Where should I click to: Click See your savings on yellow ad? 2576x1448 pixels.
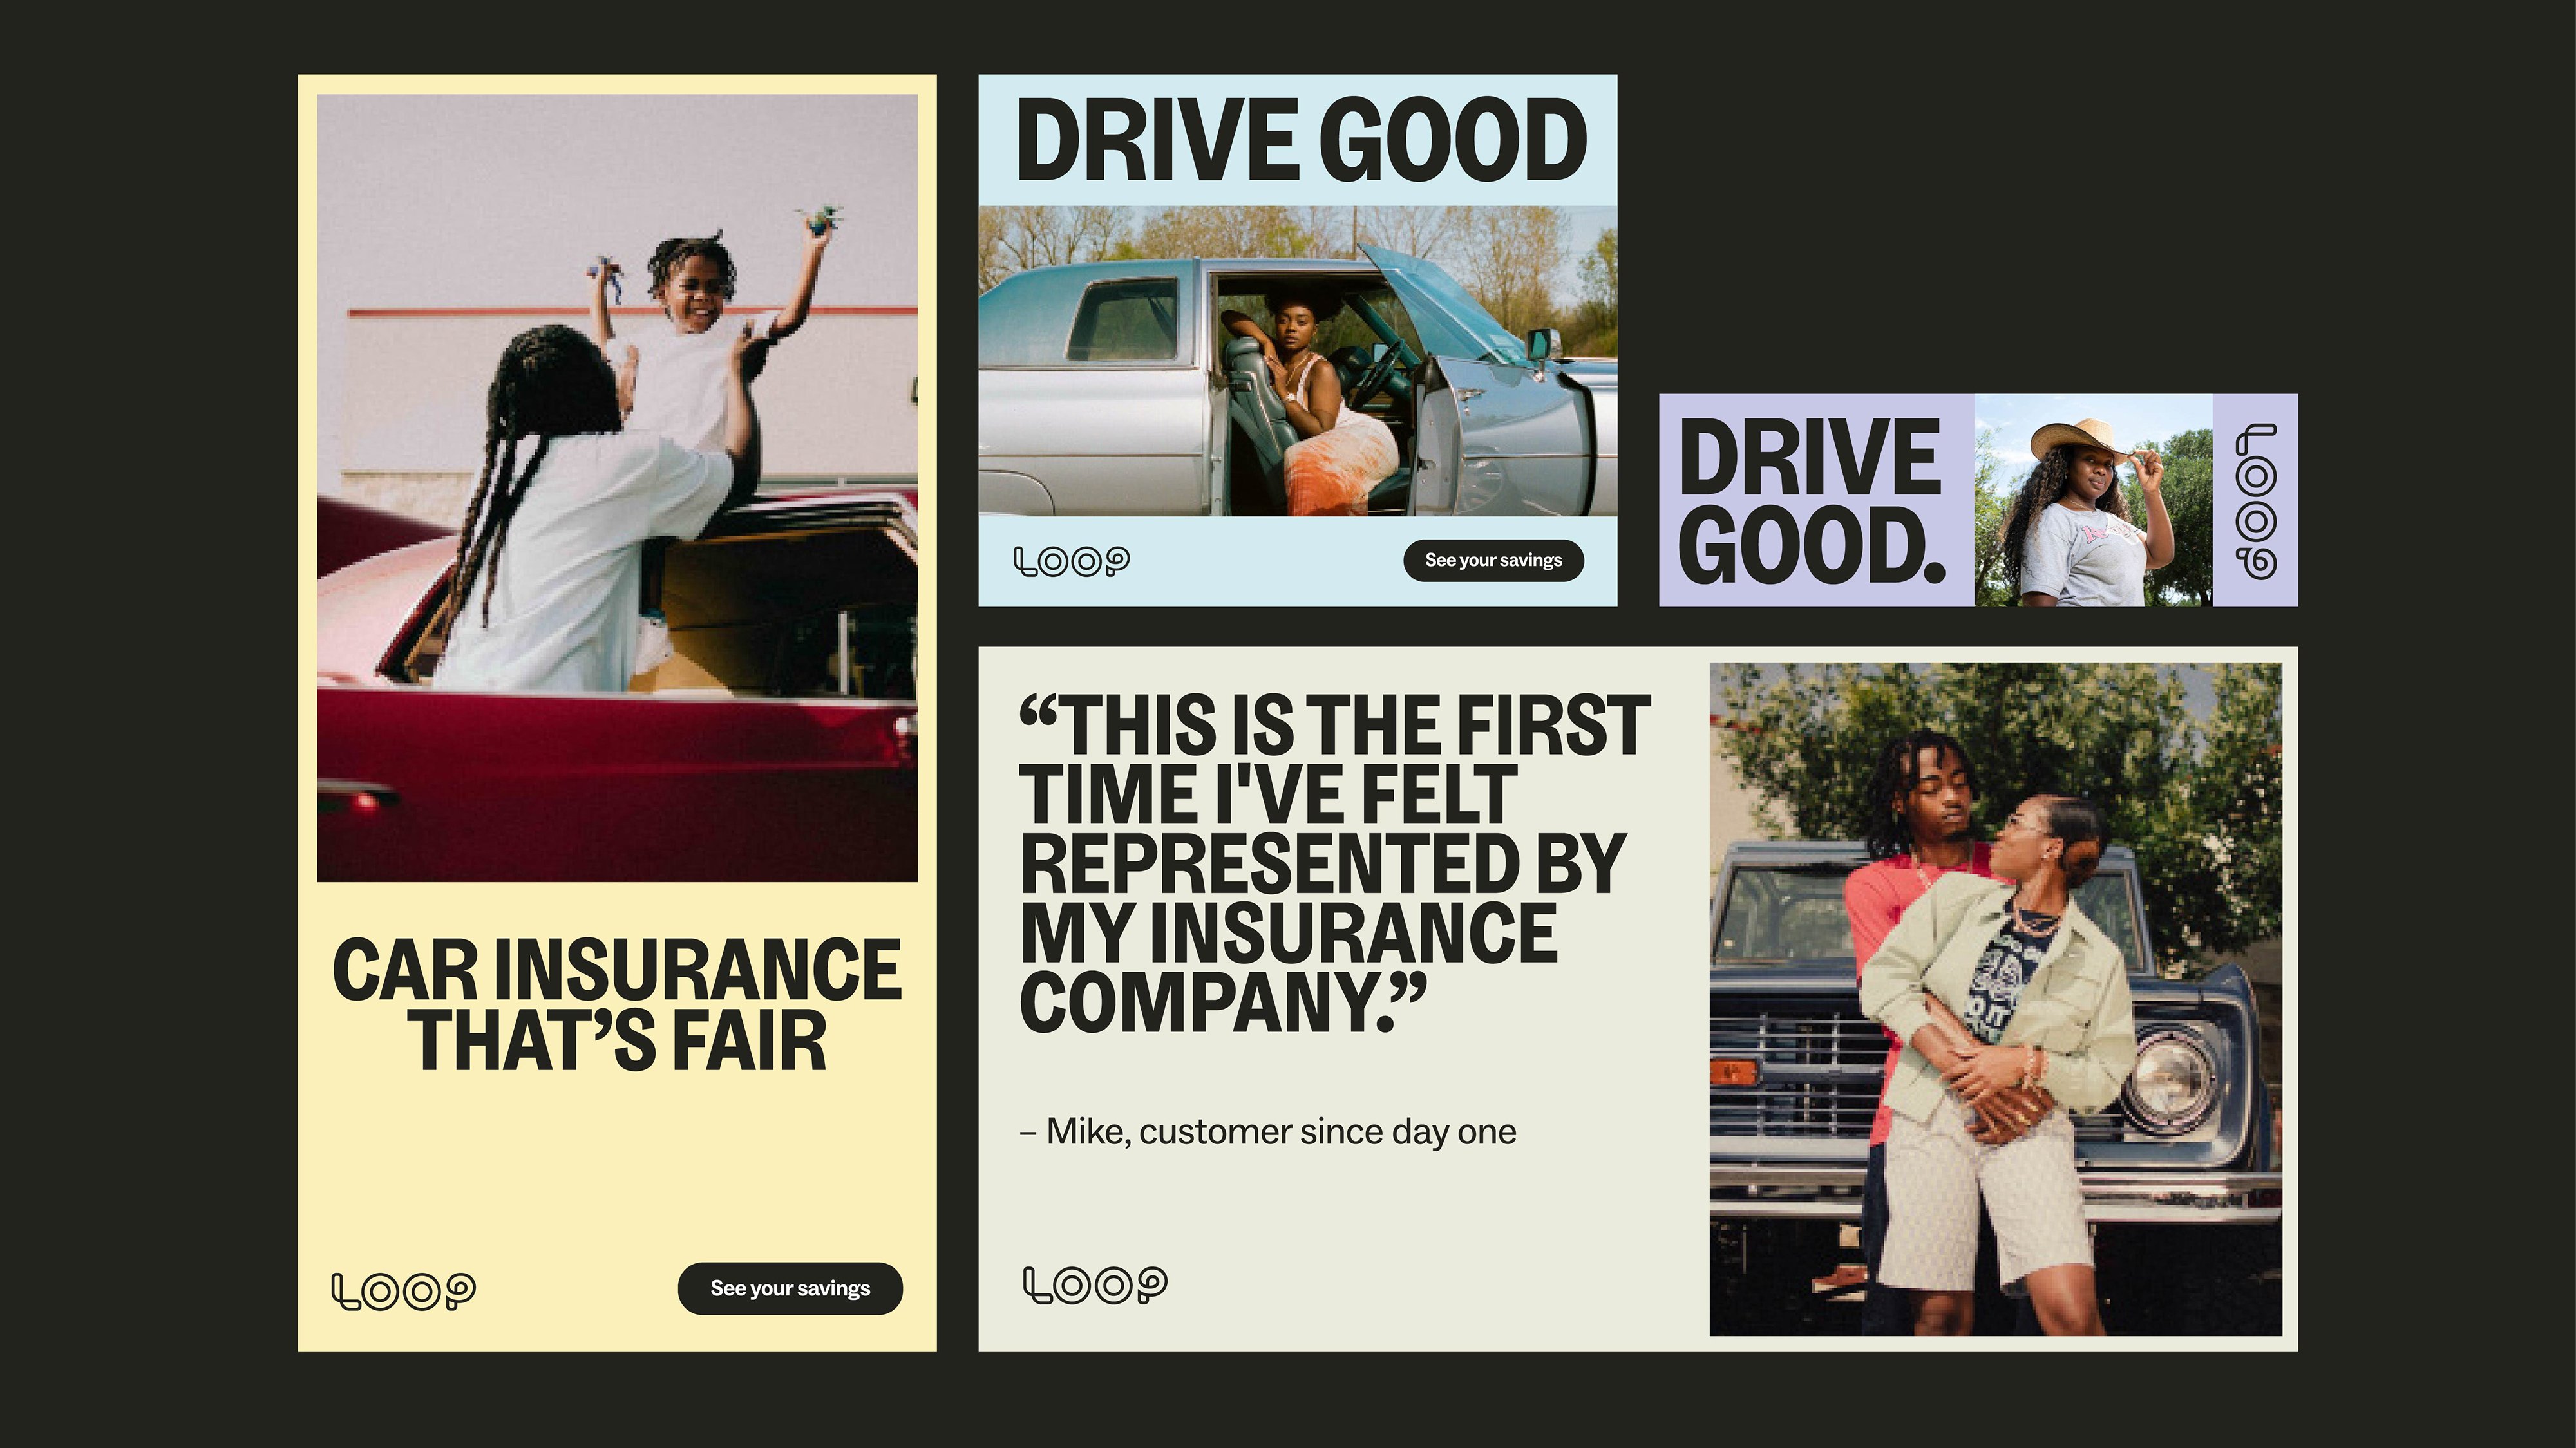tap(790, 1288)
